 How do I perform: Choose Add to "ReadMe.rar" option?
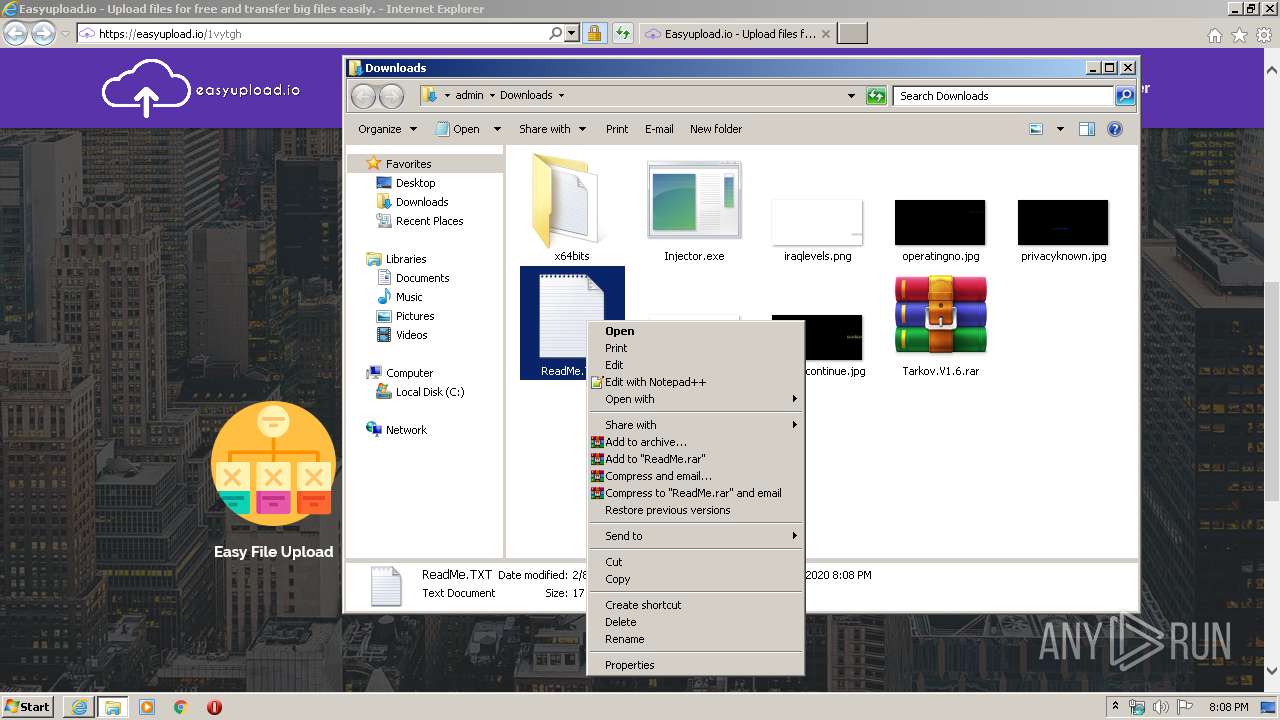tap(695, 459)
